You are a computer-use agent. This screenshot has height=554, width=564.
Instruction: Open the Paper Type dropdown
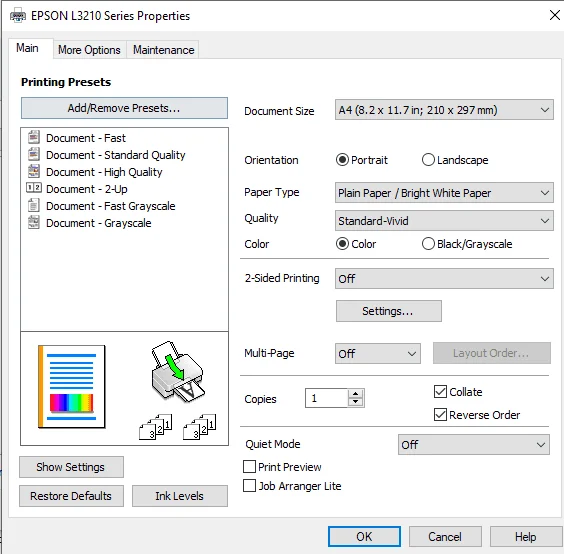(444, 193)
